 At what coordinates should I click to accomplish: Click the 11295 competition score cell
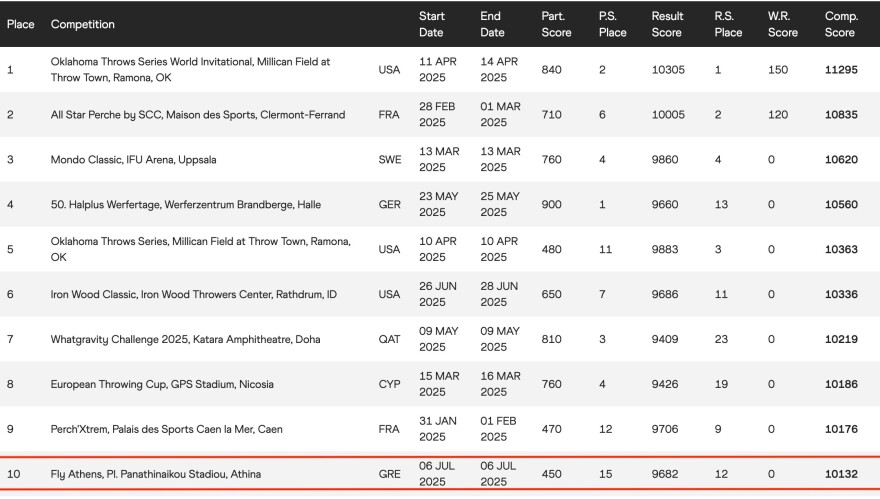[x=841, y=70]
